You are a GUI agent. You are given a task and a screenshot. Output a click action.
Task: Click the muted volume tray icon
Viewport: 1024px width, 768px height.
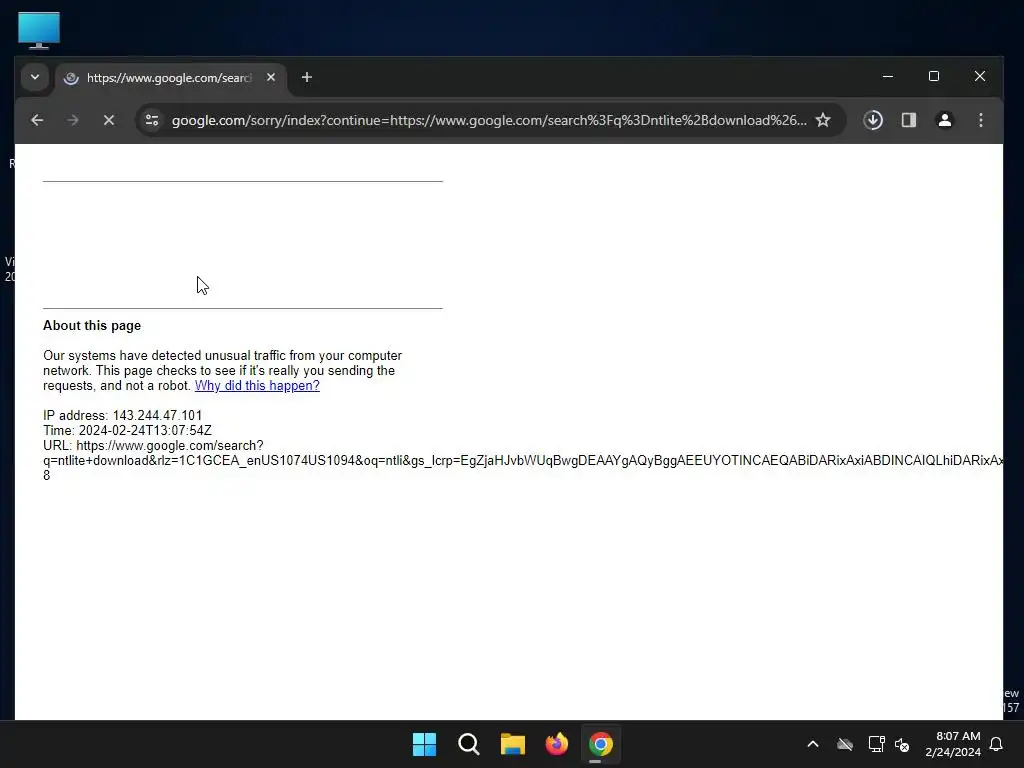pos(902,744)
